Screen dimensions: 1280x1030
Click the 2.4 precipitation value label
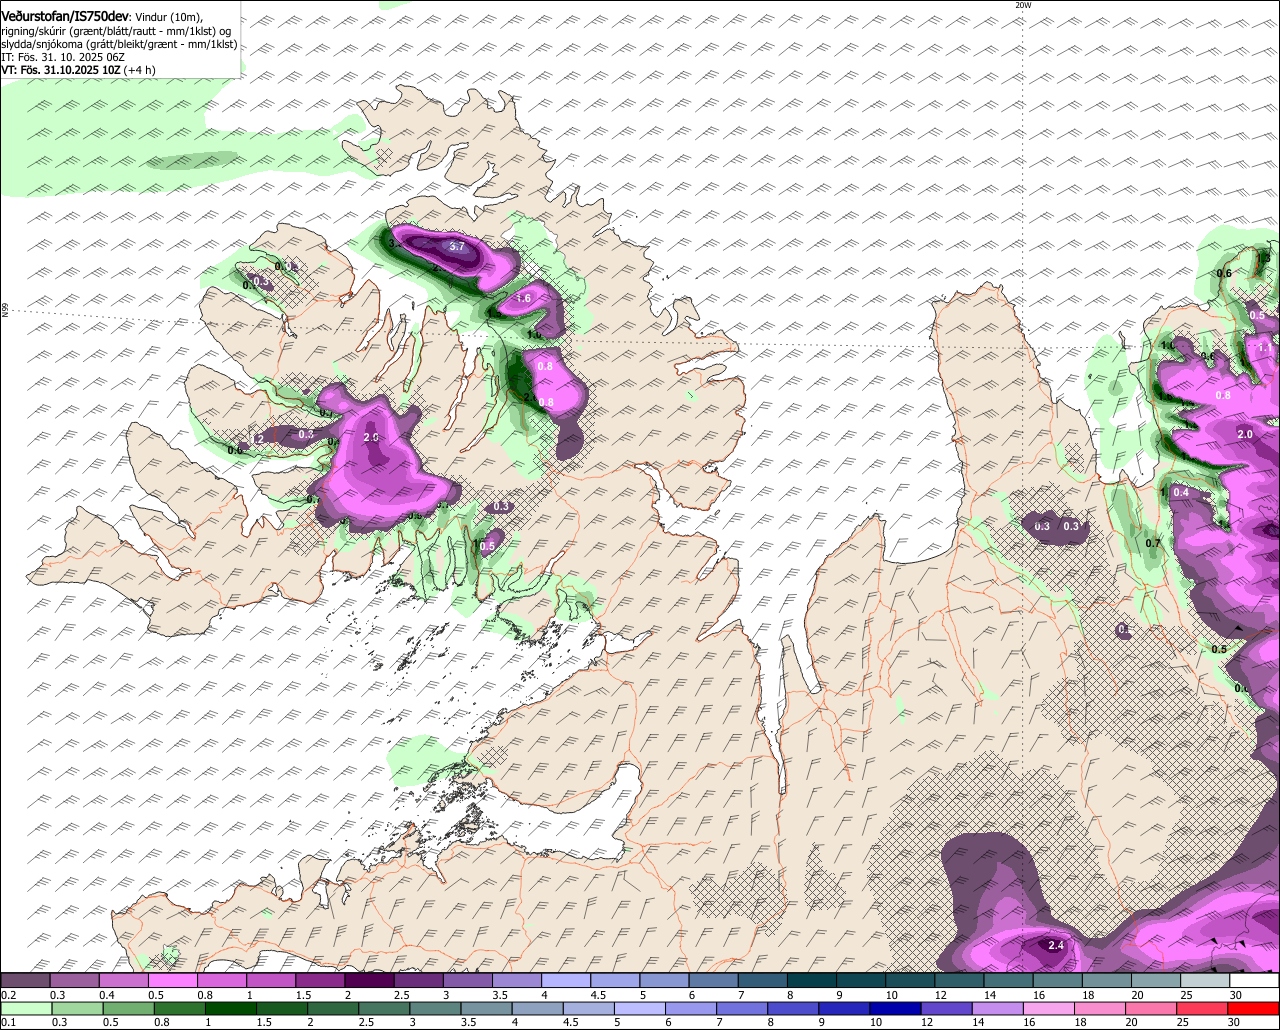(x=1055, y=945)
